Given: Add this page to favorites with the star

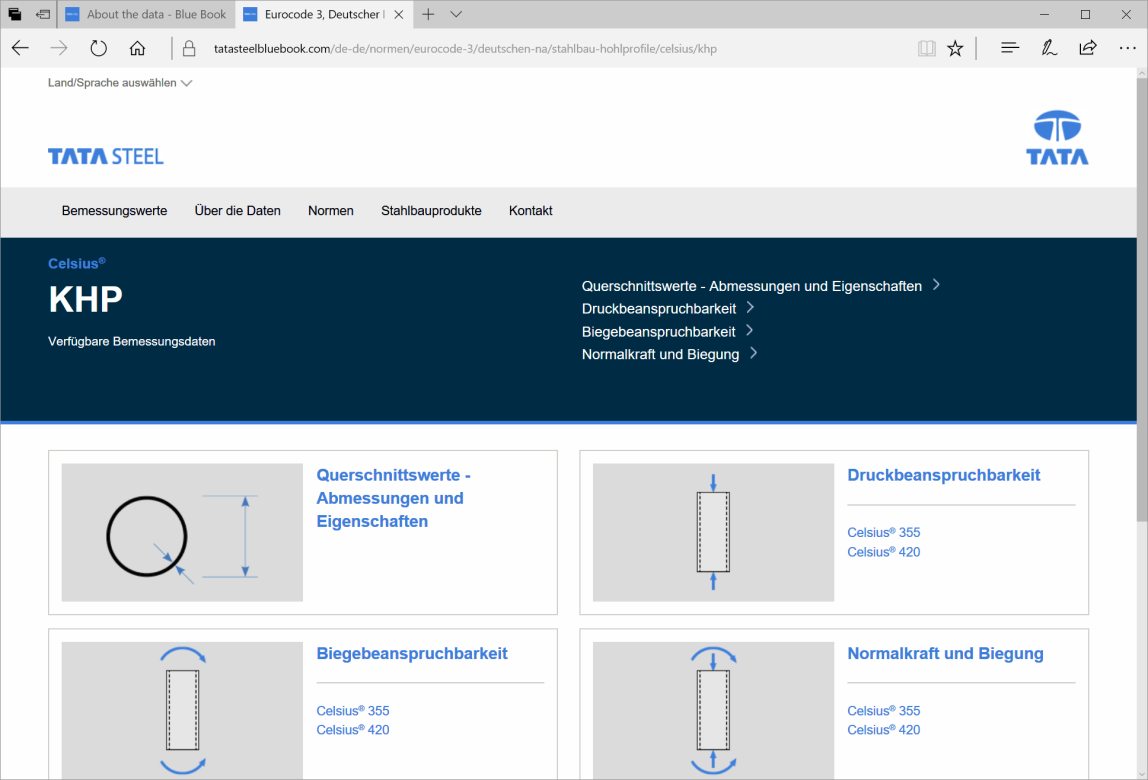Looking at the screenshot, I should pyautogui.click(x=955, y=48).
